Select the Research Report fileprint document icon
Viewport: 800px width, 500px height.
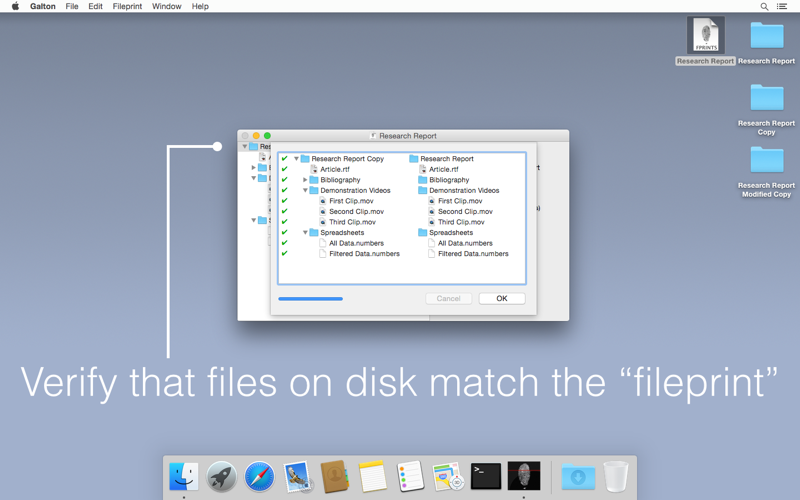tap(706, 35)
